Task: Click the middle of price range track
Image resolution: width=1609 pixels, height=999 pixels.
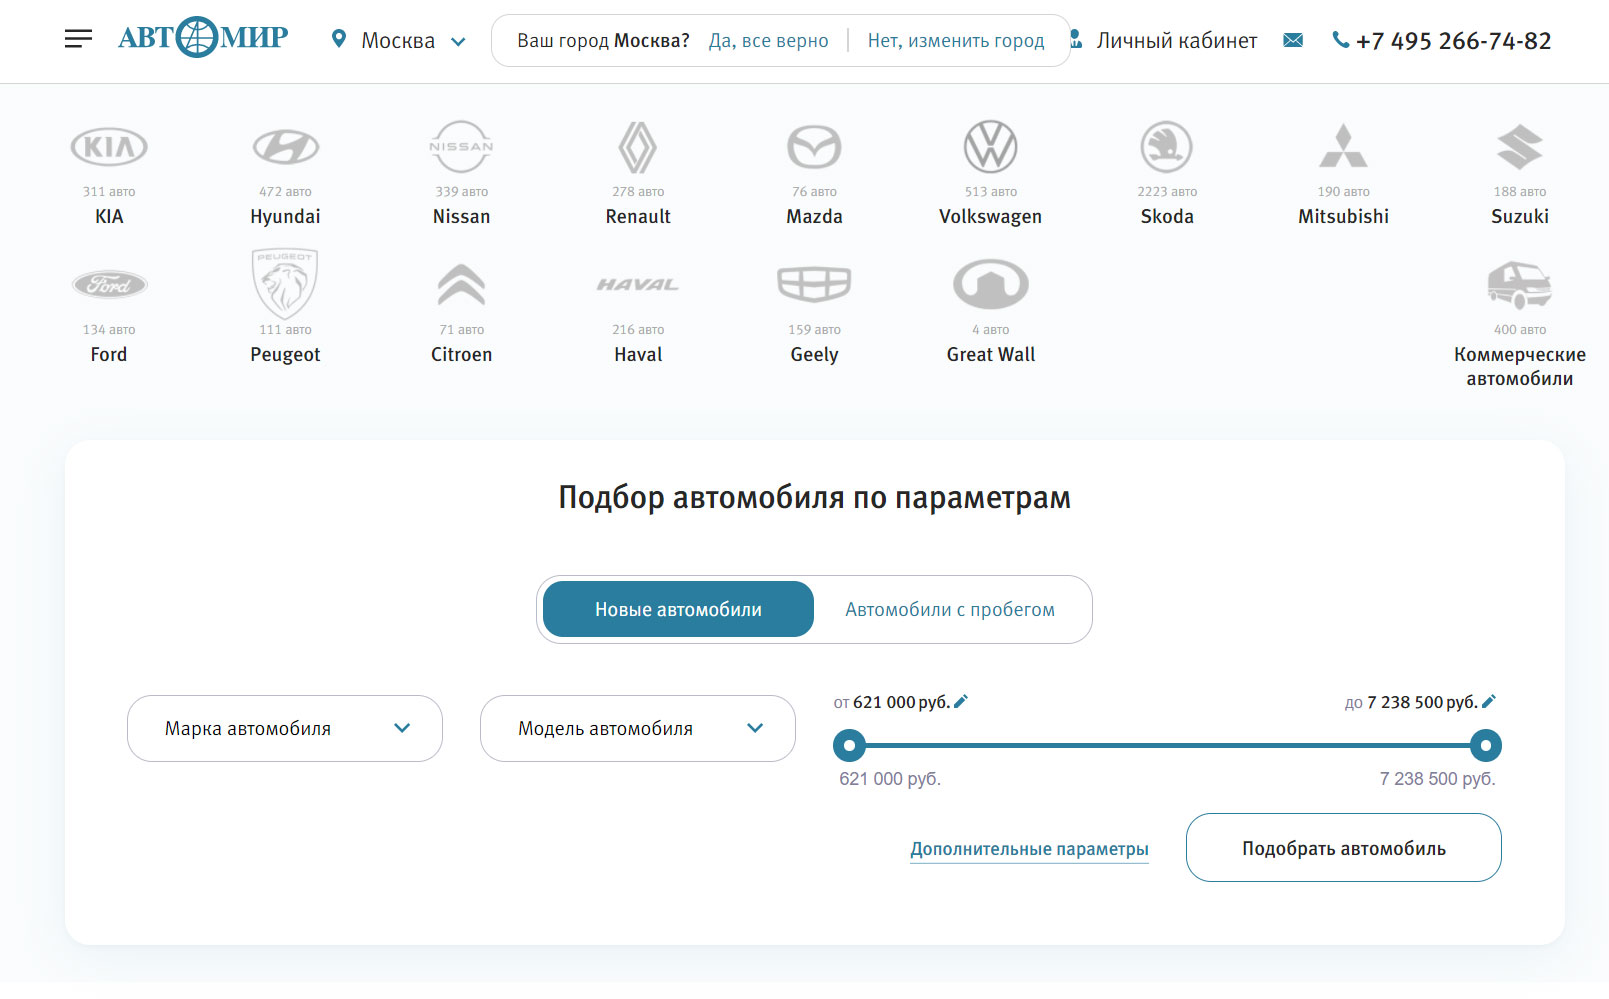Action: tap(1167, 745)
